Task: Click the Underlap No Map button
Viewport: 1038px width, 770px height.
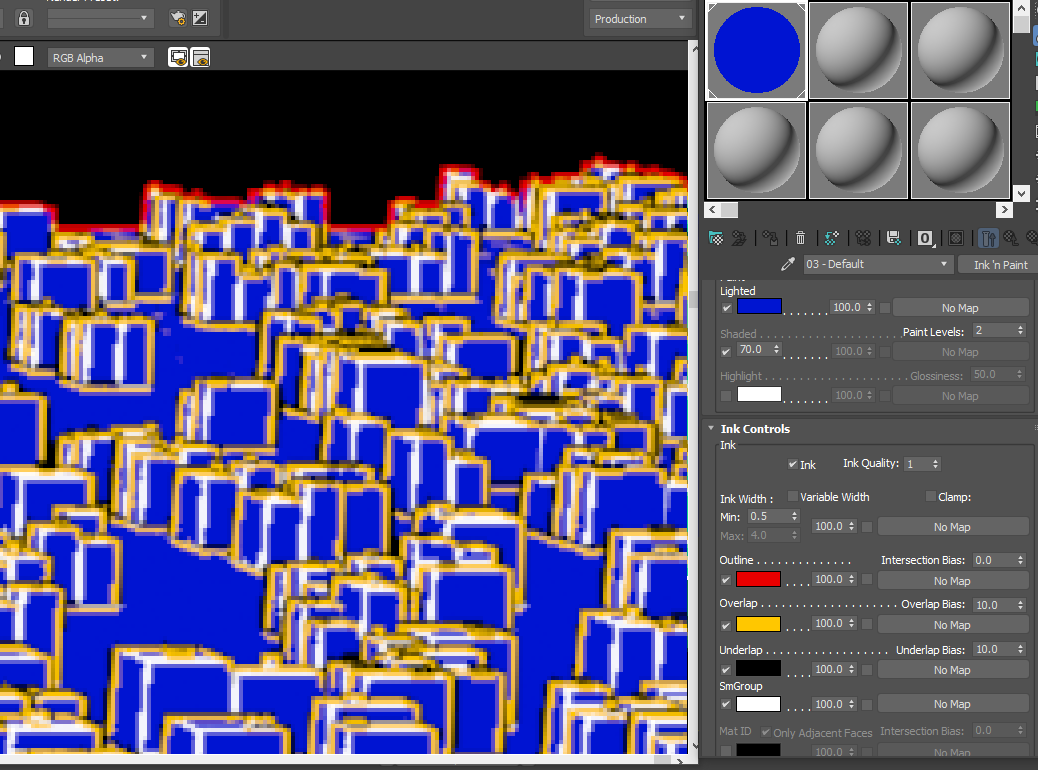Action: point(952,670)
